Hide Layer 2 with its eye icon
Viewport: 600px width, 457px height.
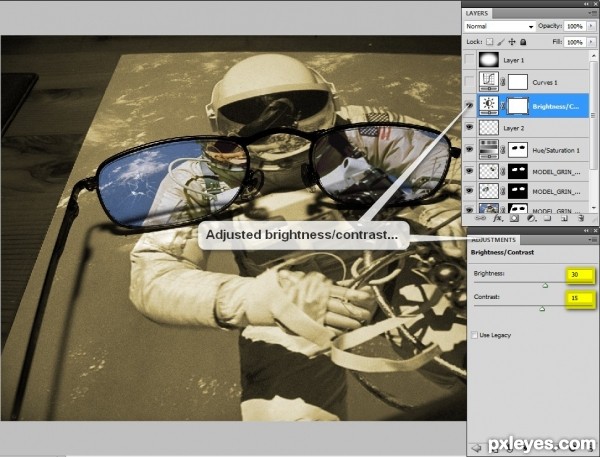click(470, 127)
